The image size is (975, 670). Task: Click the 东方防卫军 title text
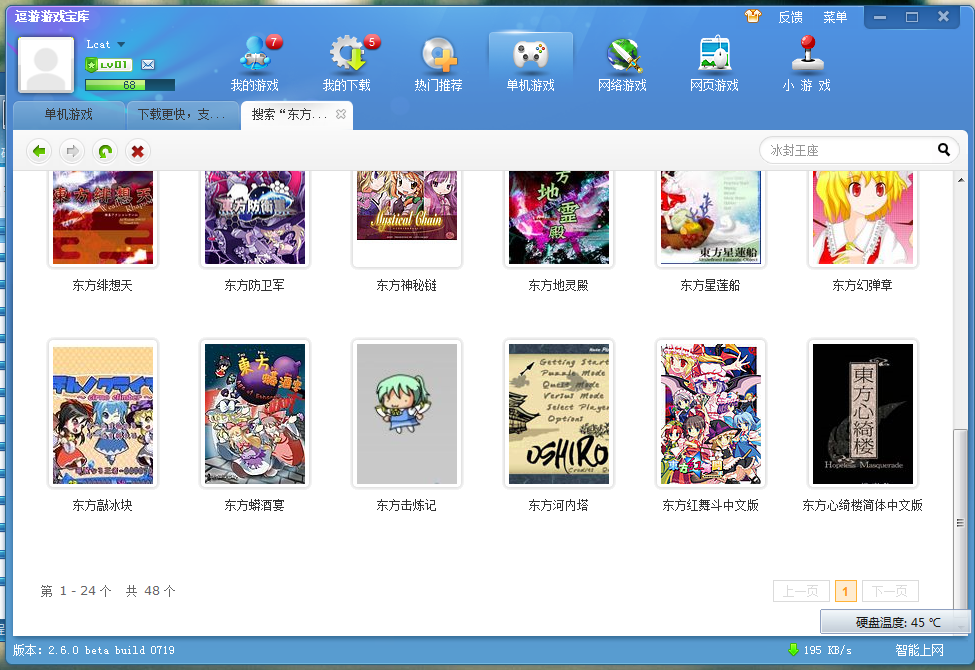coord(255,286)
